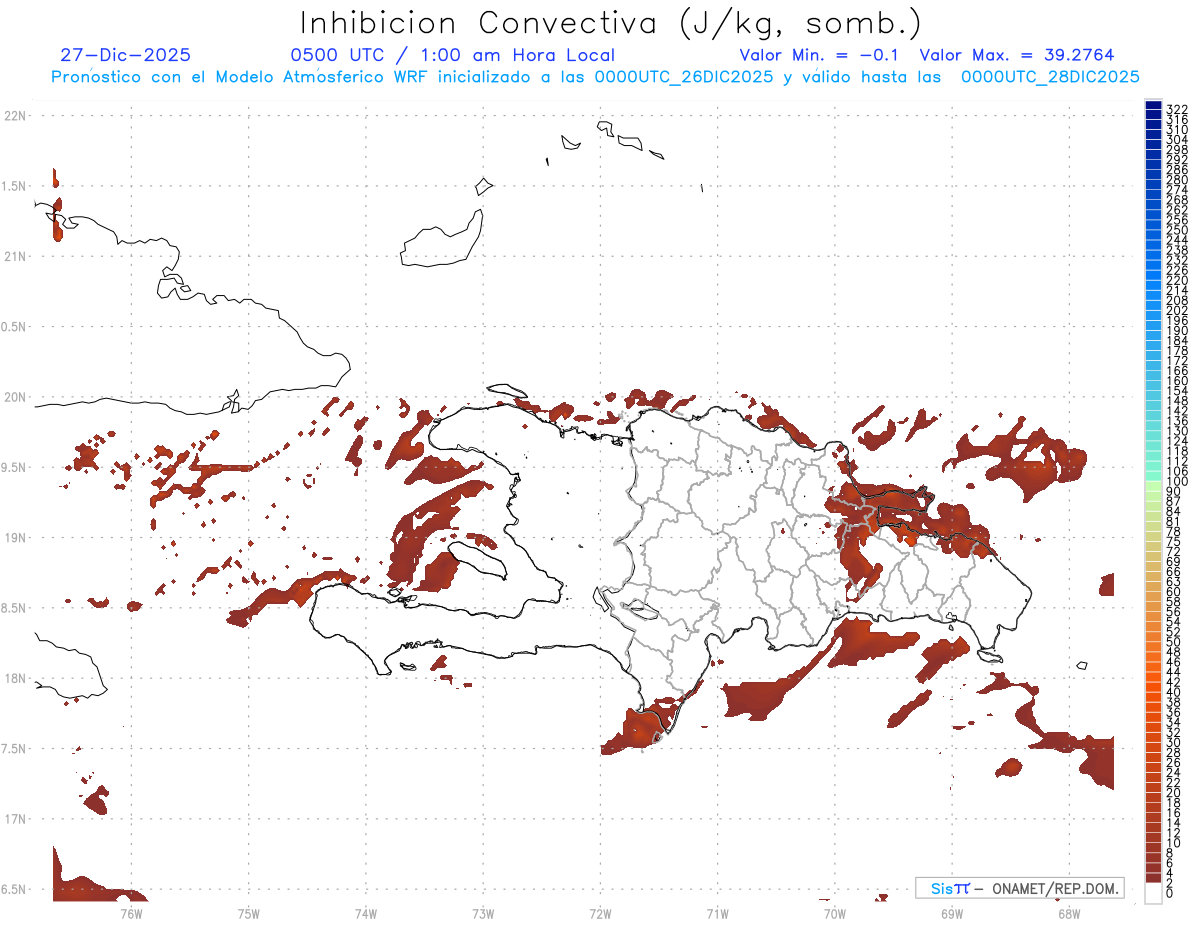Click the '19N' latitude label

tap(15, 538)
